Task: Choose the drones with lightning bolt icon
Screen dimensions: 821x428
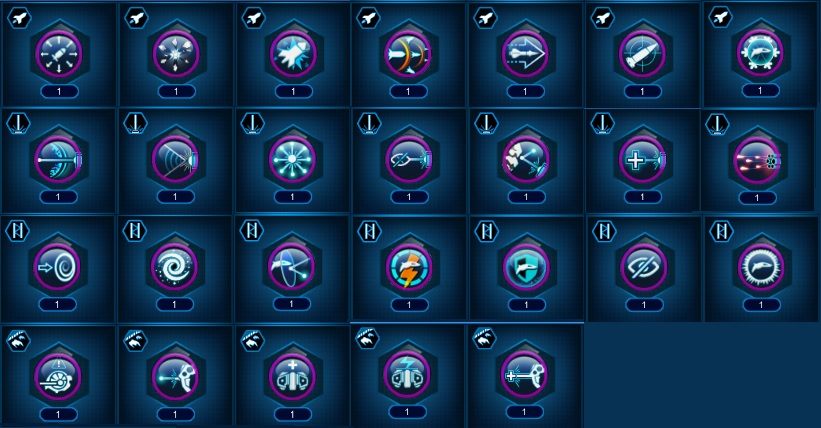Action: [407, 375]
